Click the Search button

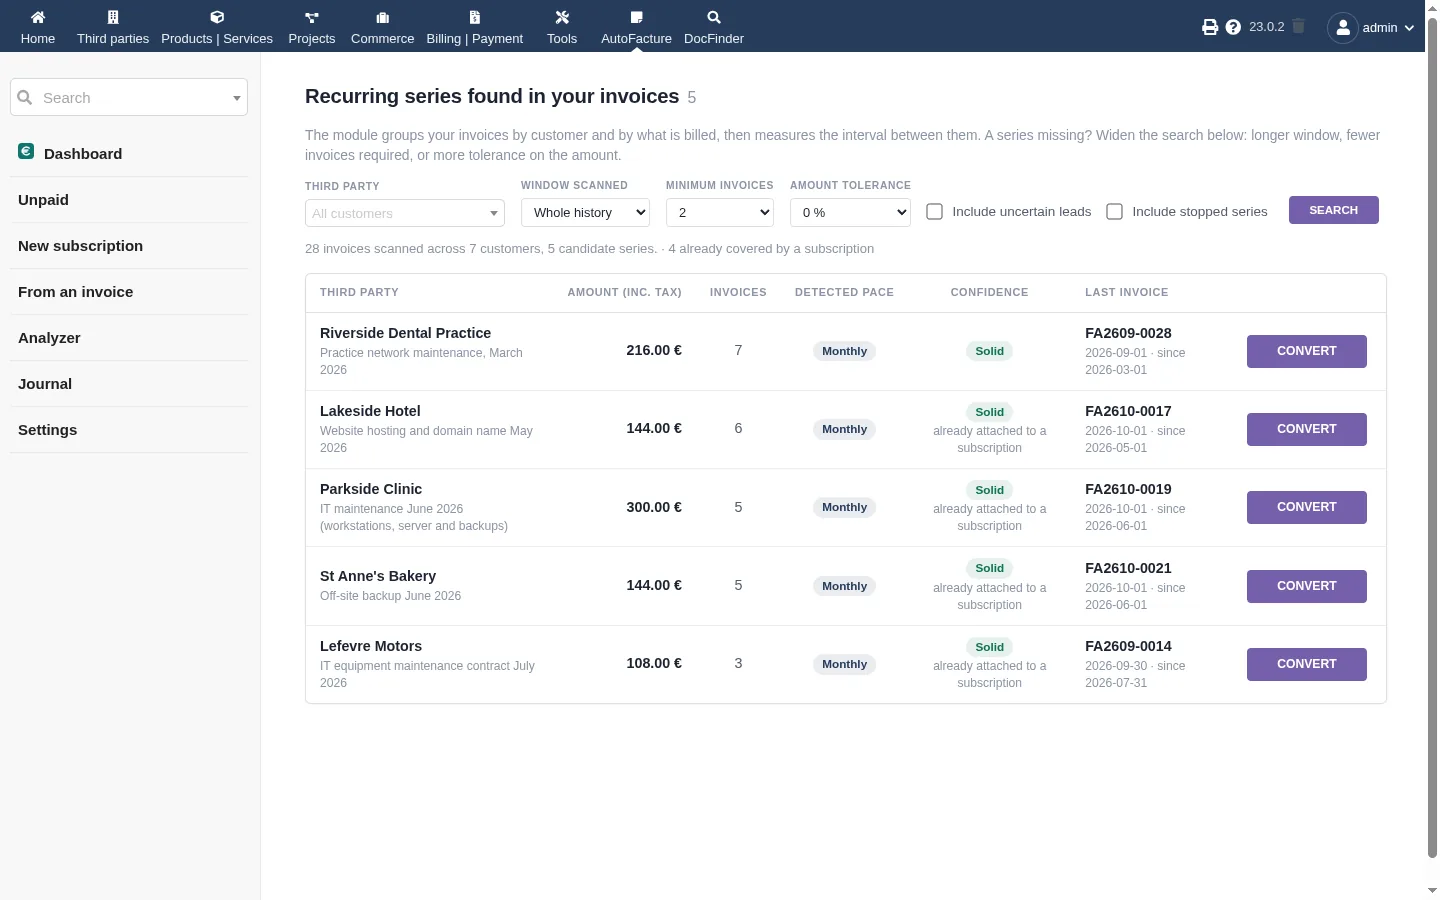(x=1334, y=210)
